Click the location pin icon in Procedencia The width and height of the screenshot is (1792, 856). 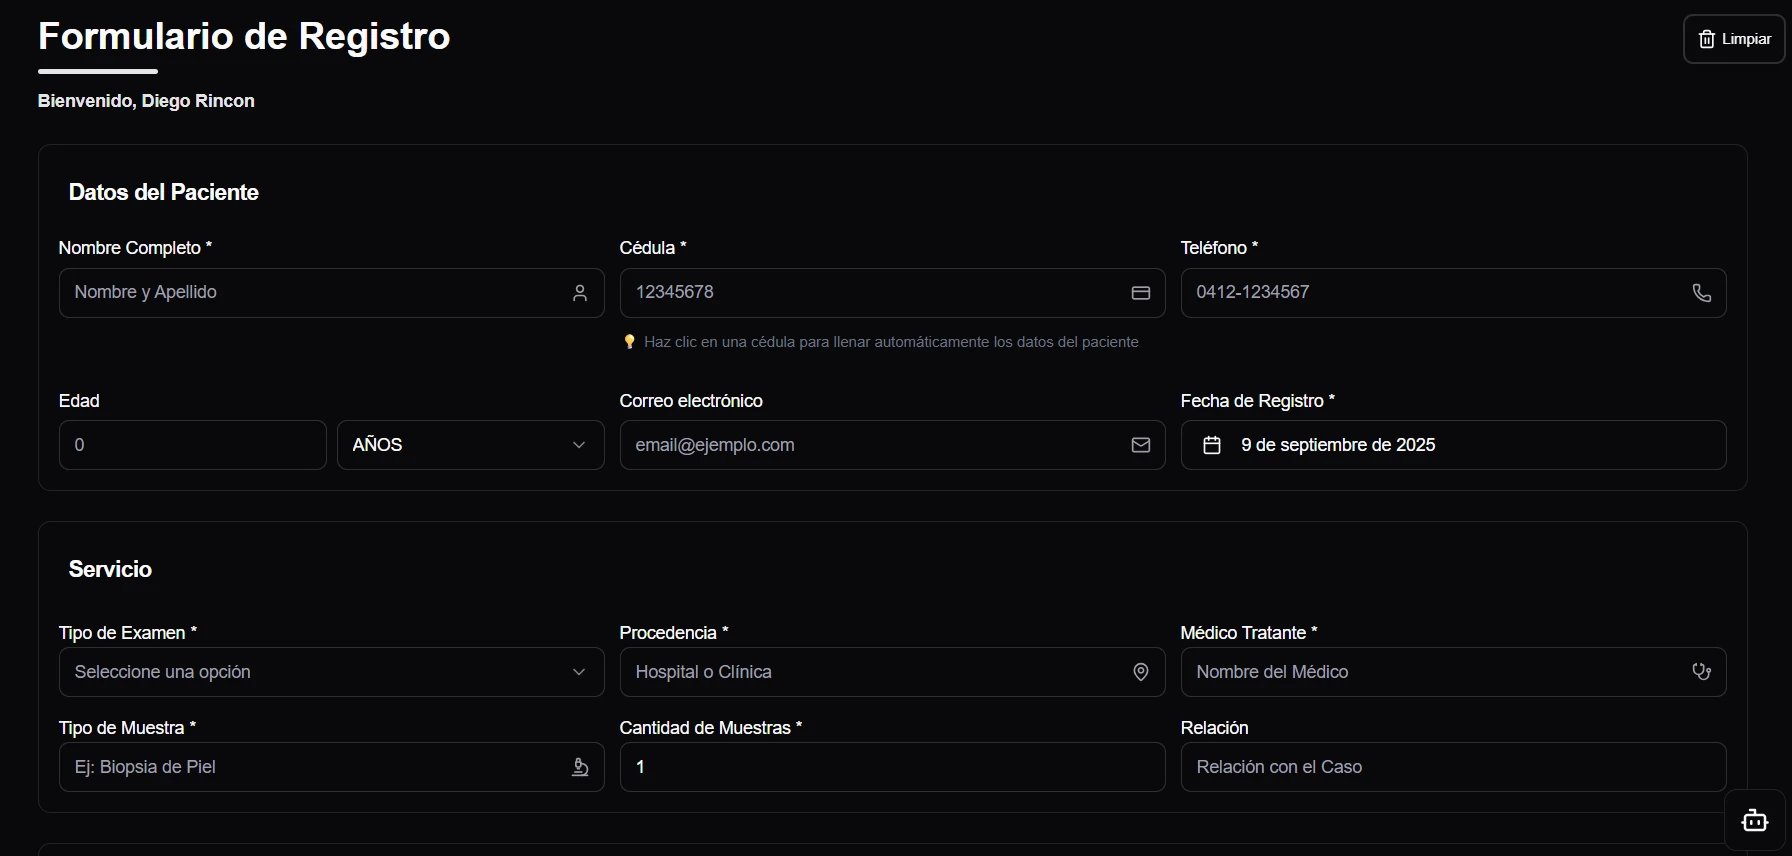(x=1140, y=672)
